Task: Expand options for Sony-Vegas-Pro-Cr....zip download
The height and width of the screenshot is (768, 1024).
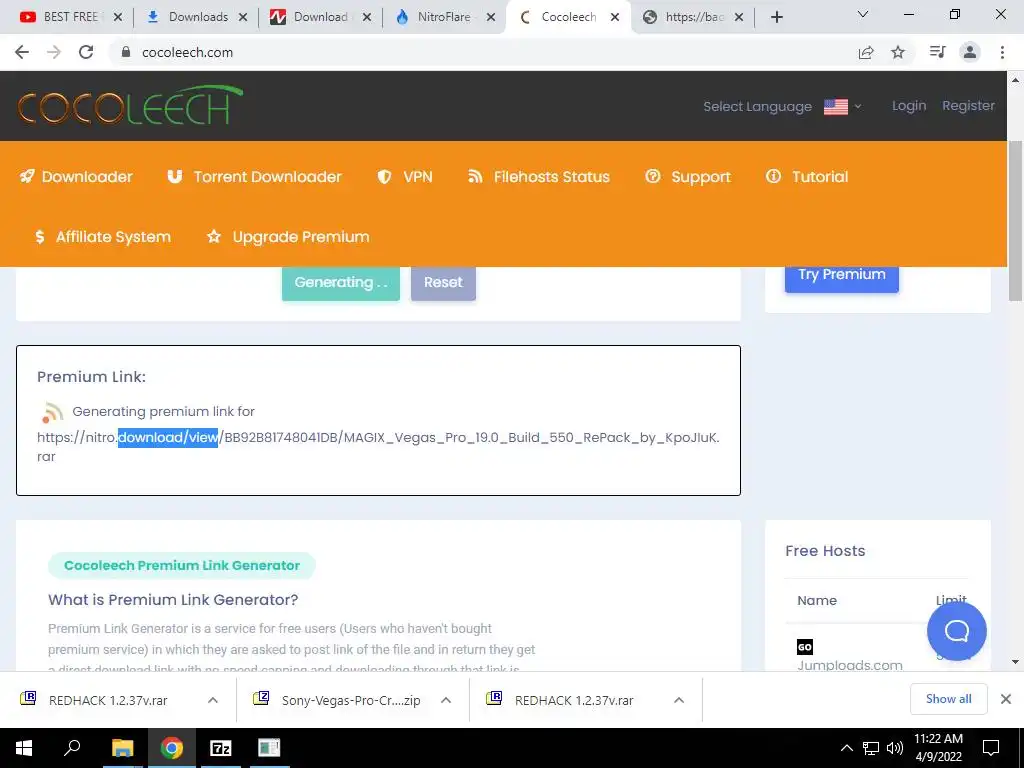Action: click(x=446, y=700)
